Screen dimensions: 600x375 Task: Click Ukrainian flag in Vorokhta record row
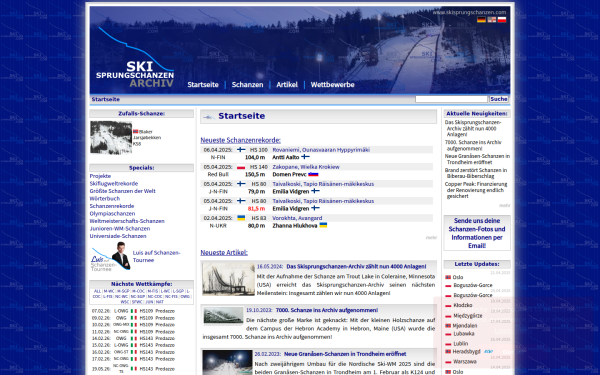(x=241, y=218)
